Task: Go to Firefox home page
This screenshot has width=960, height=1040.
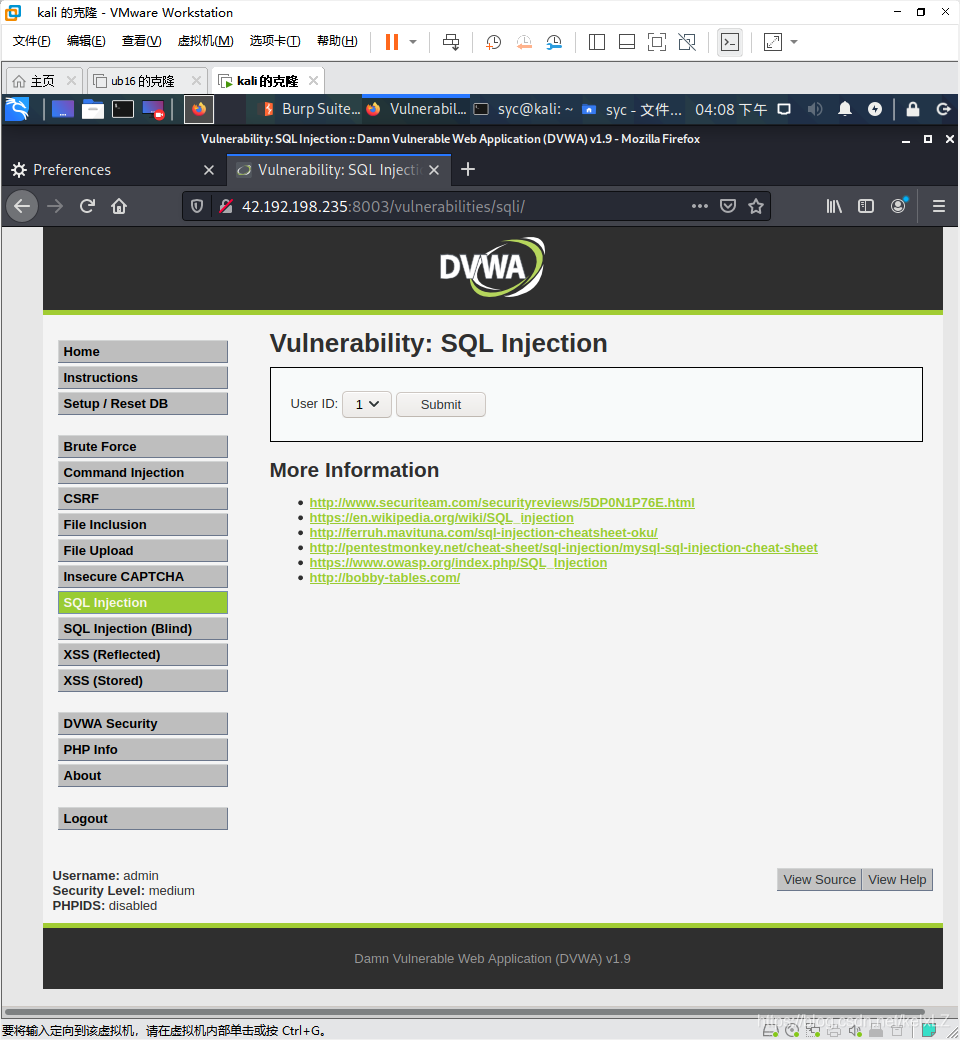Action: tap(119, 206)
